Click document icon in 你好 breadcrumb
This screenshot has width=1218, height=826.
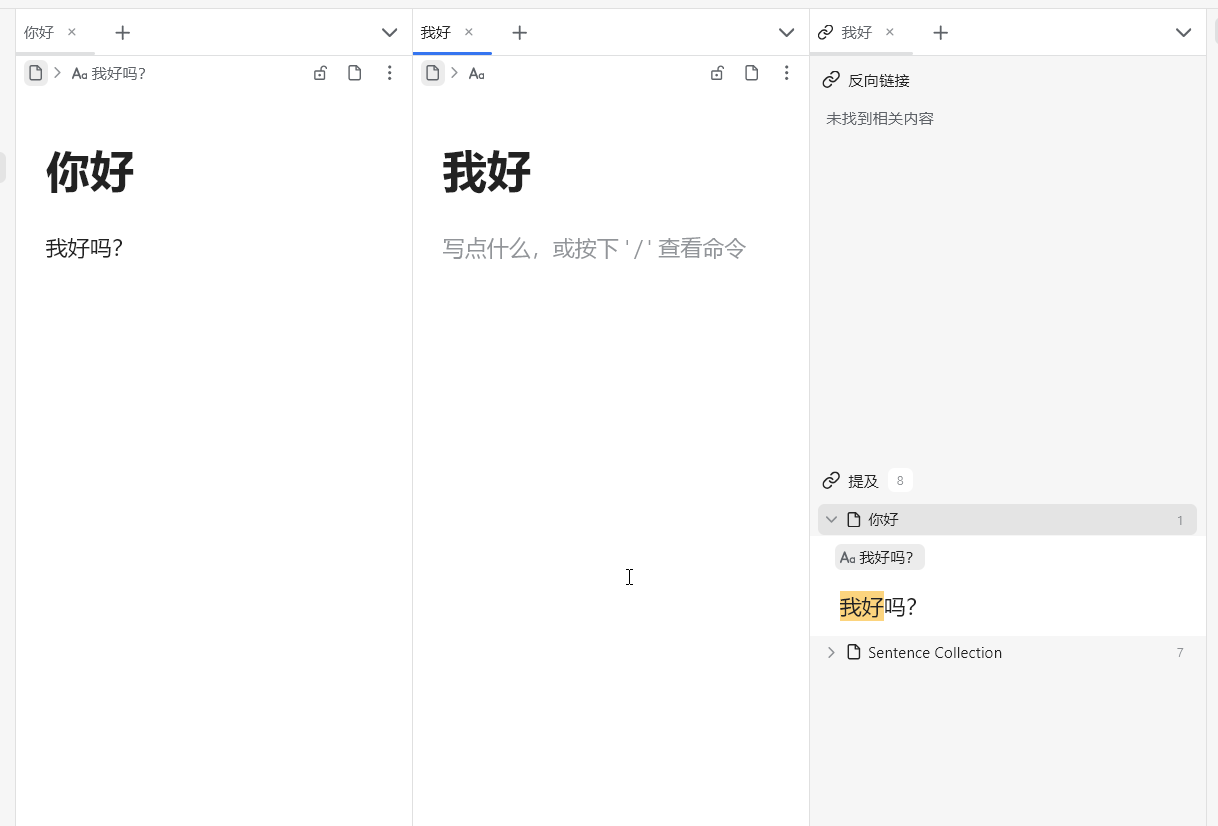click(36, 73)
